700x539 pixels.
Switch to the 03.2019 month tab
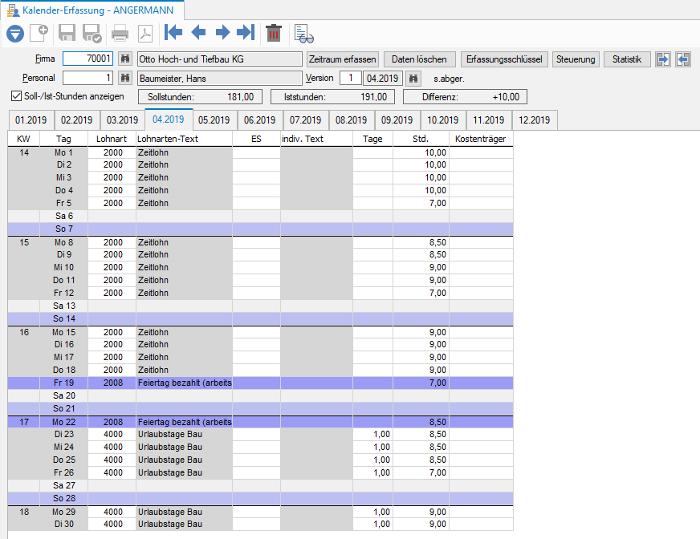[122, 120]
